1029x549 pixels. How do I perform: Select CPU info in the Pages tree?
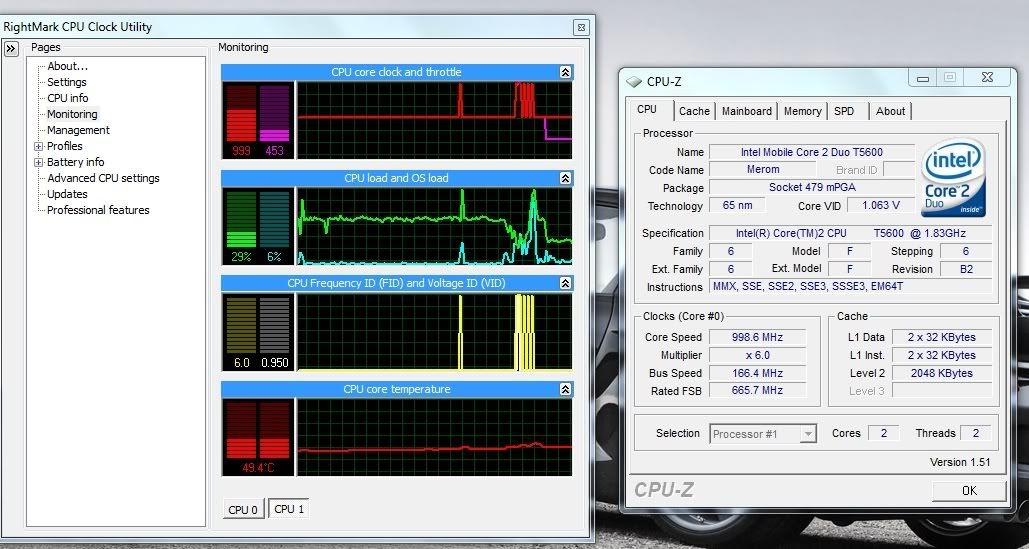tap(68, 98)
